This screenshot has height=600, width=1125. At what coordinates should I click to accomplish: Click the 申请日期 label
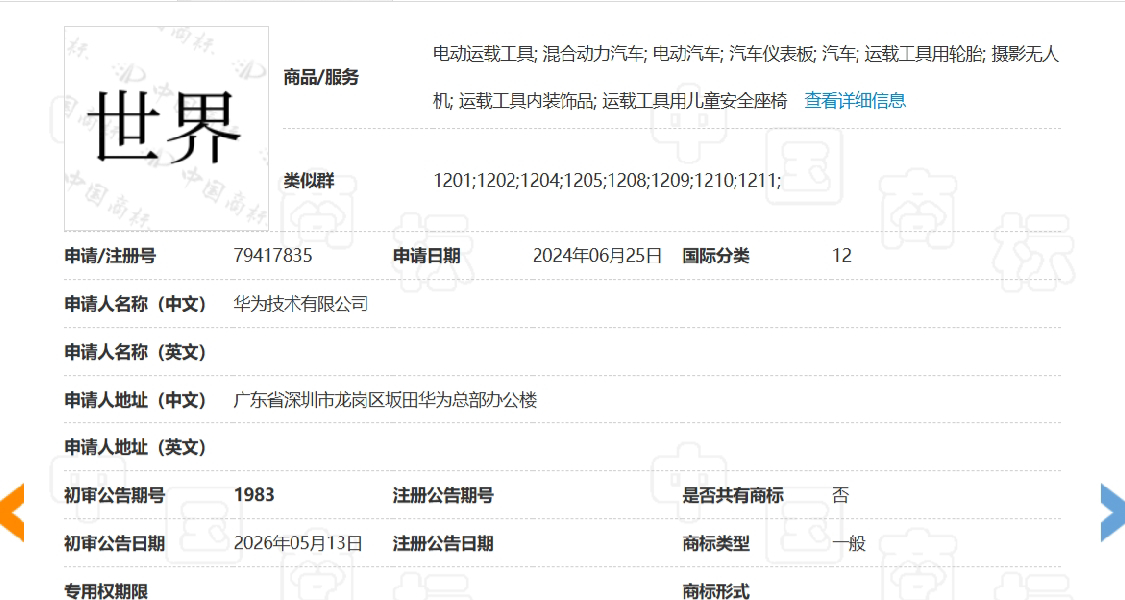click(x=426, y=256)
